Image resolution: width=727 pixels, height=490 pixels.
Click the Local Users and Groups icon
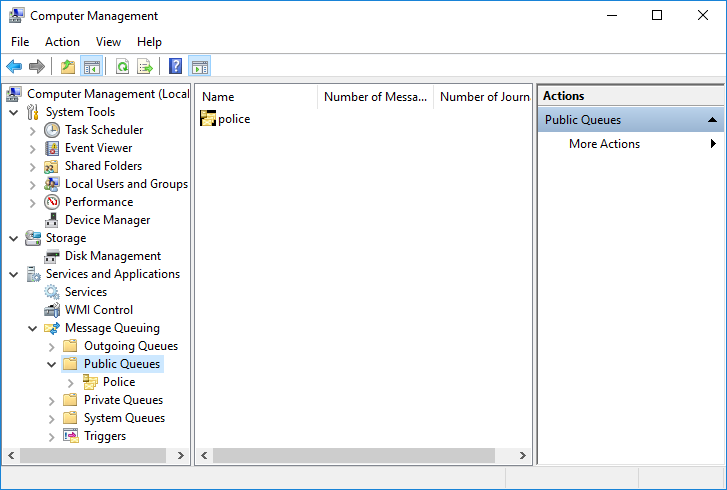[51, 184]
